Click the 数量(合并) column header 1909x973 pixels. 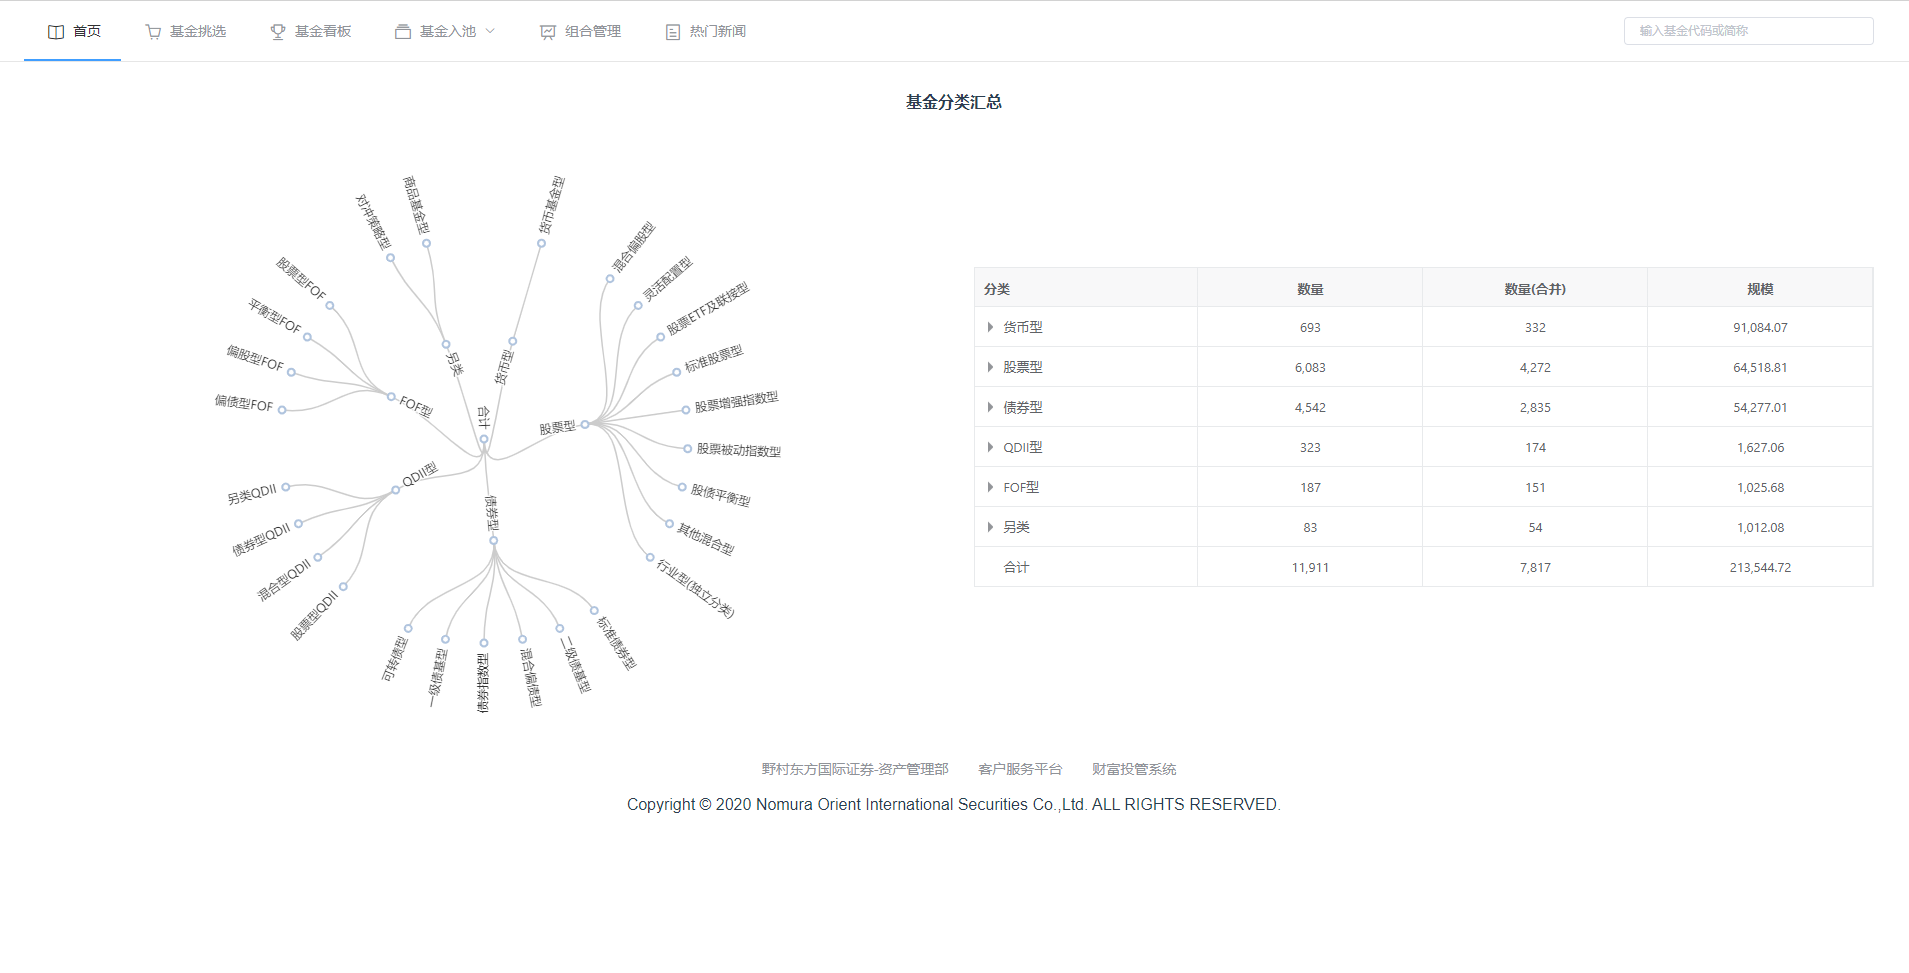point(1535,289)
